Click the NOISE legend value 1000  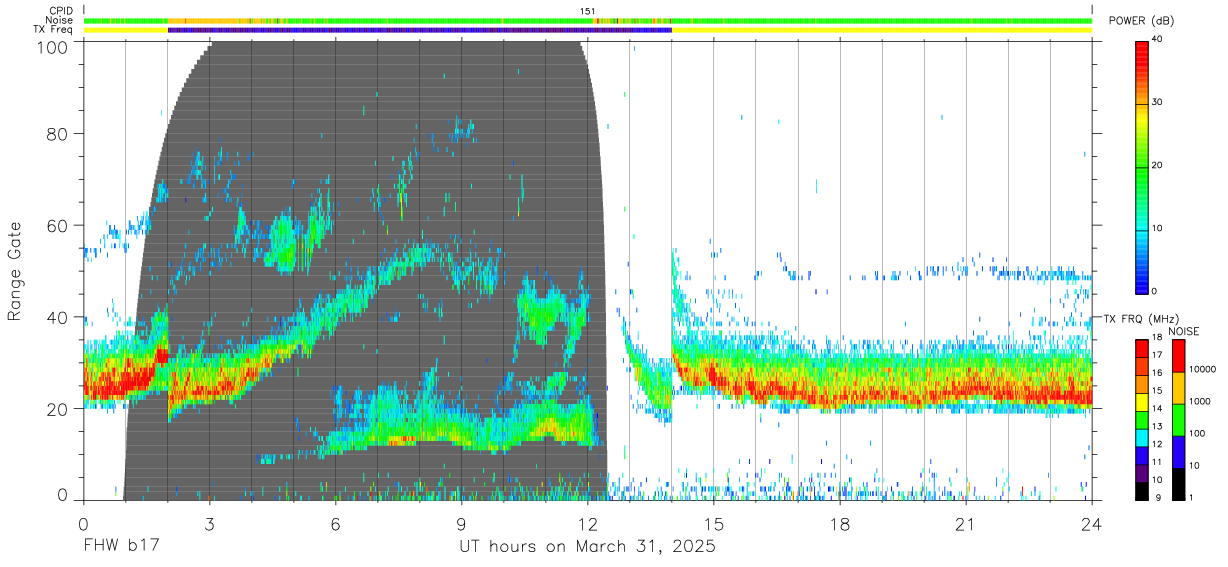1198,401
